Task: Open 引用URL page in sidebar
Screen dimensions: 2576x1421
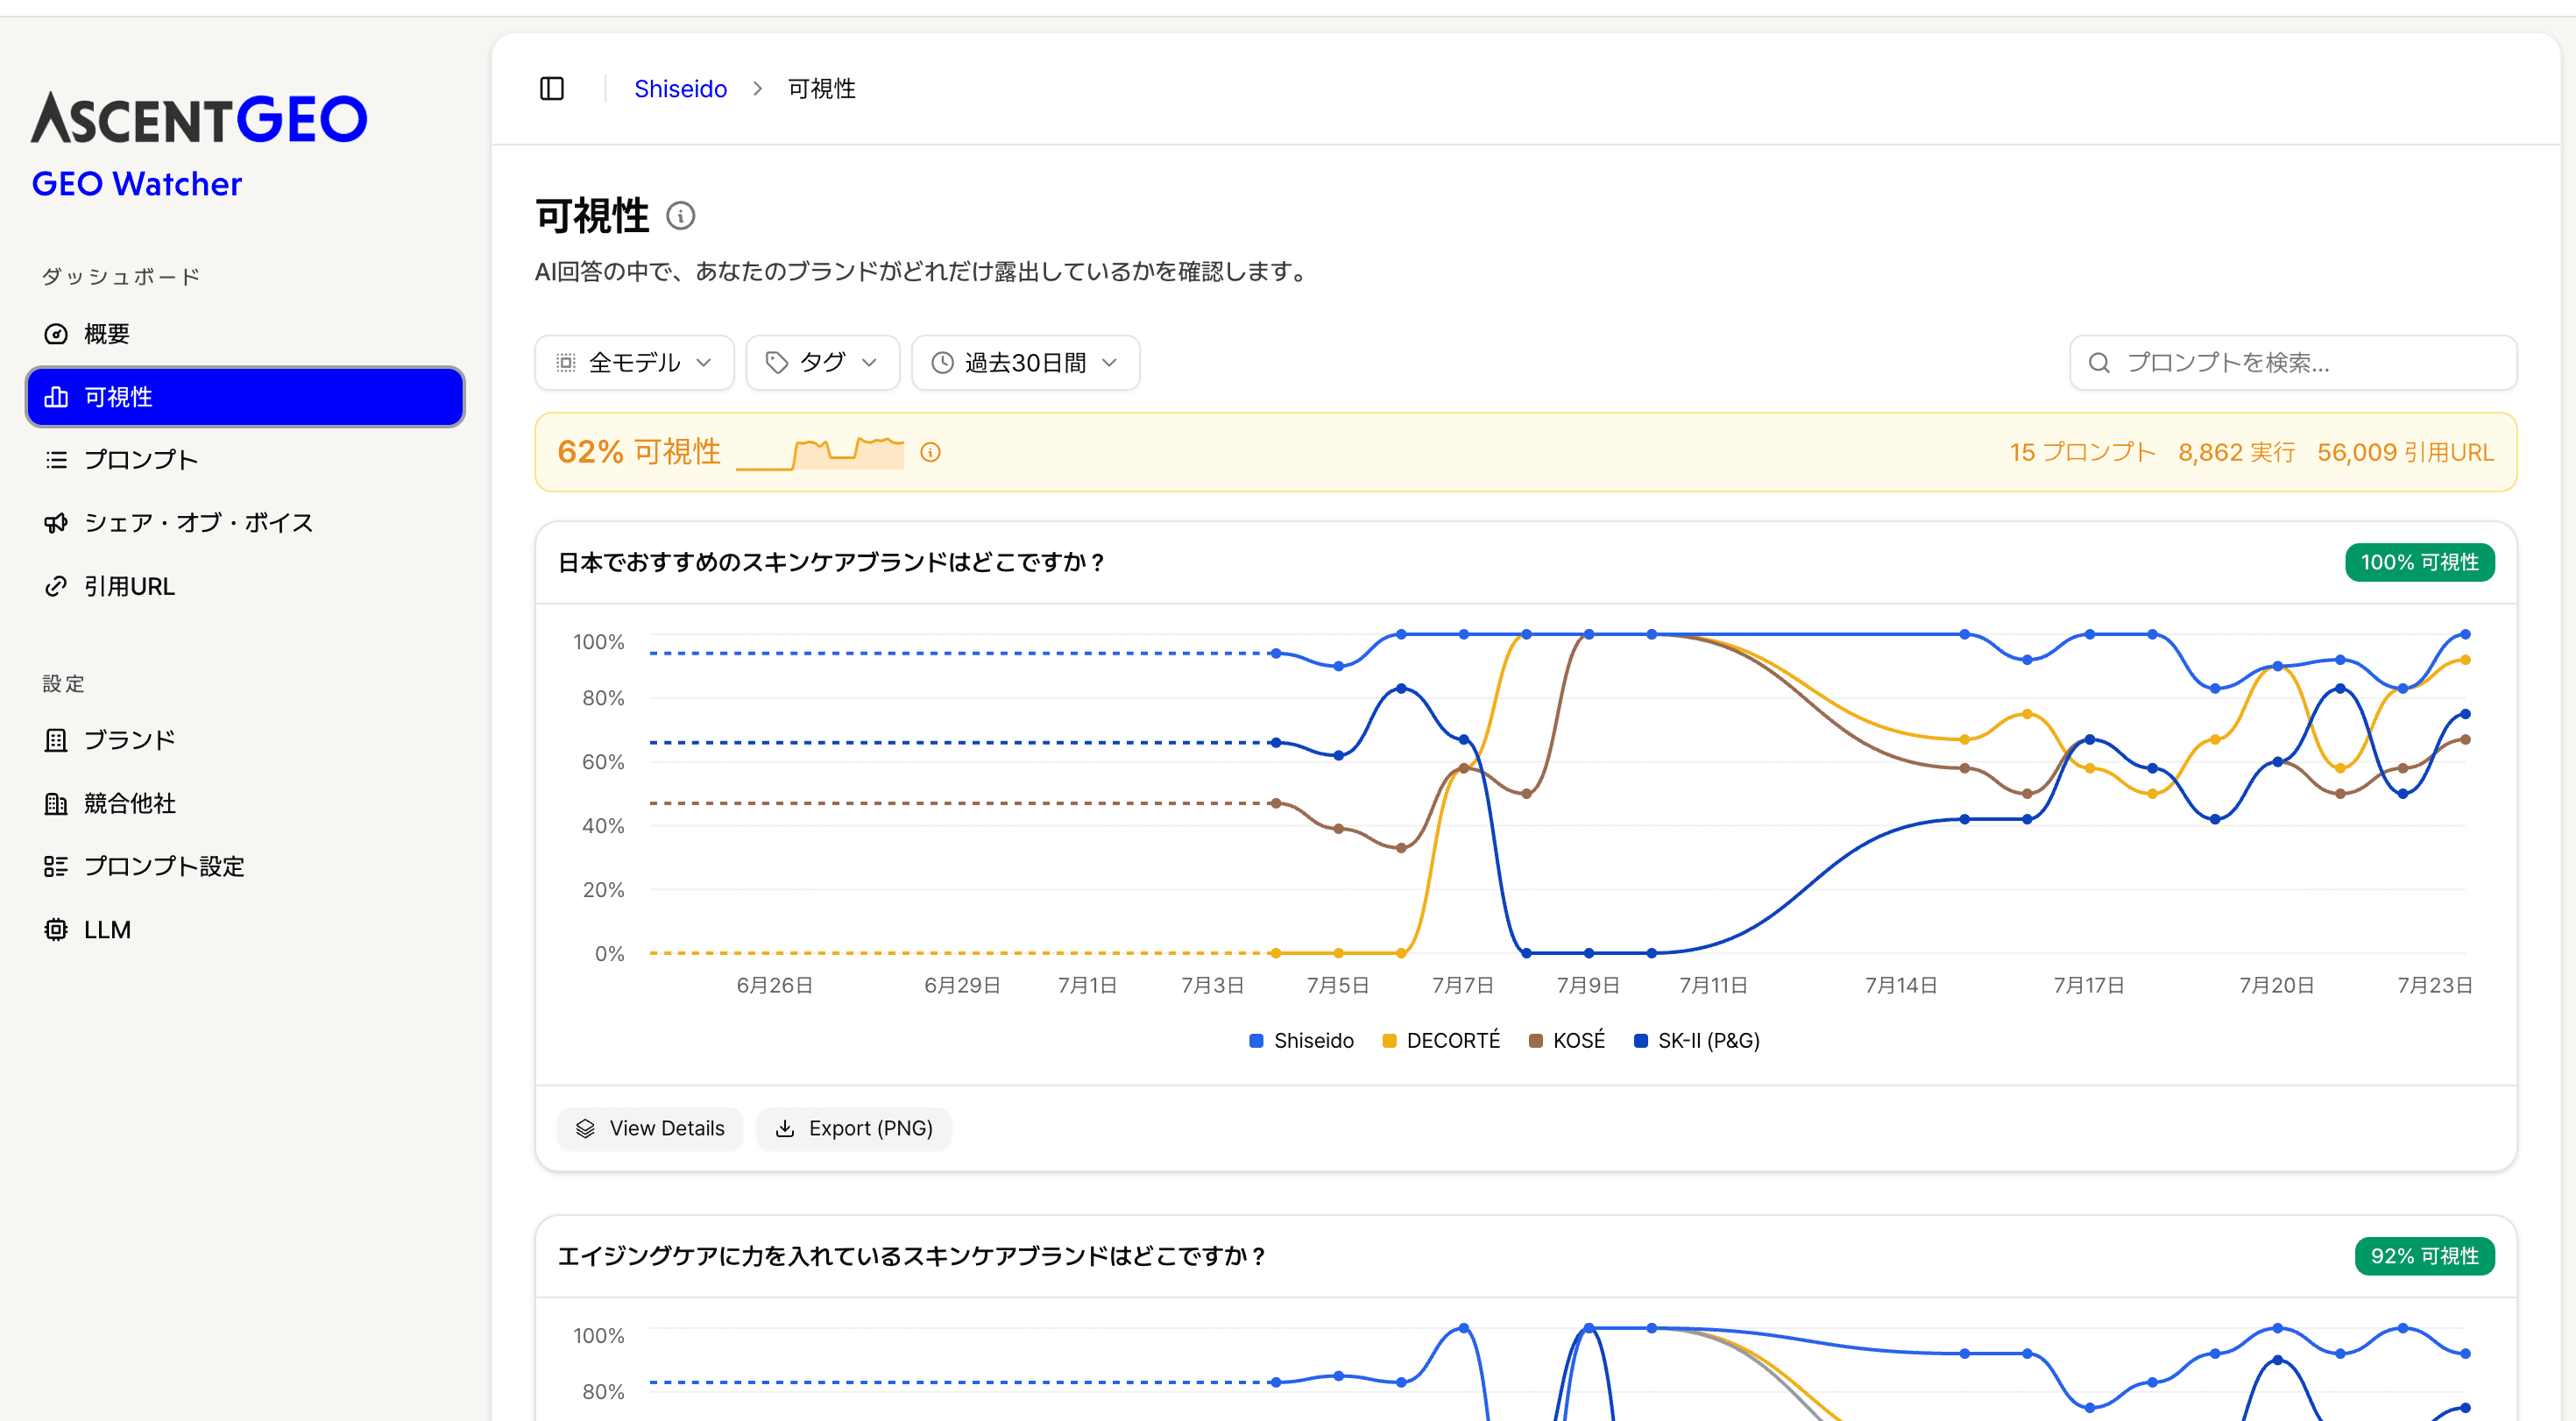Action: click(x=245, y=587)
